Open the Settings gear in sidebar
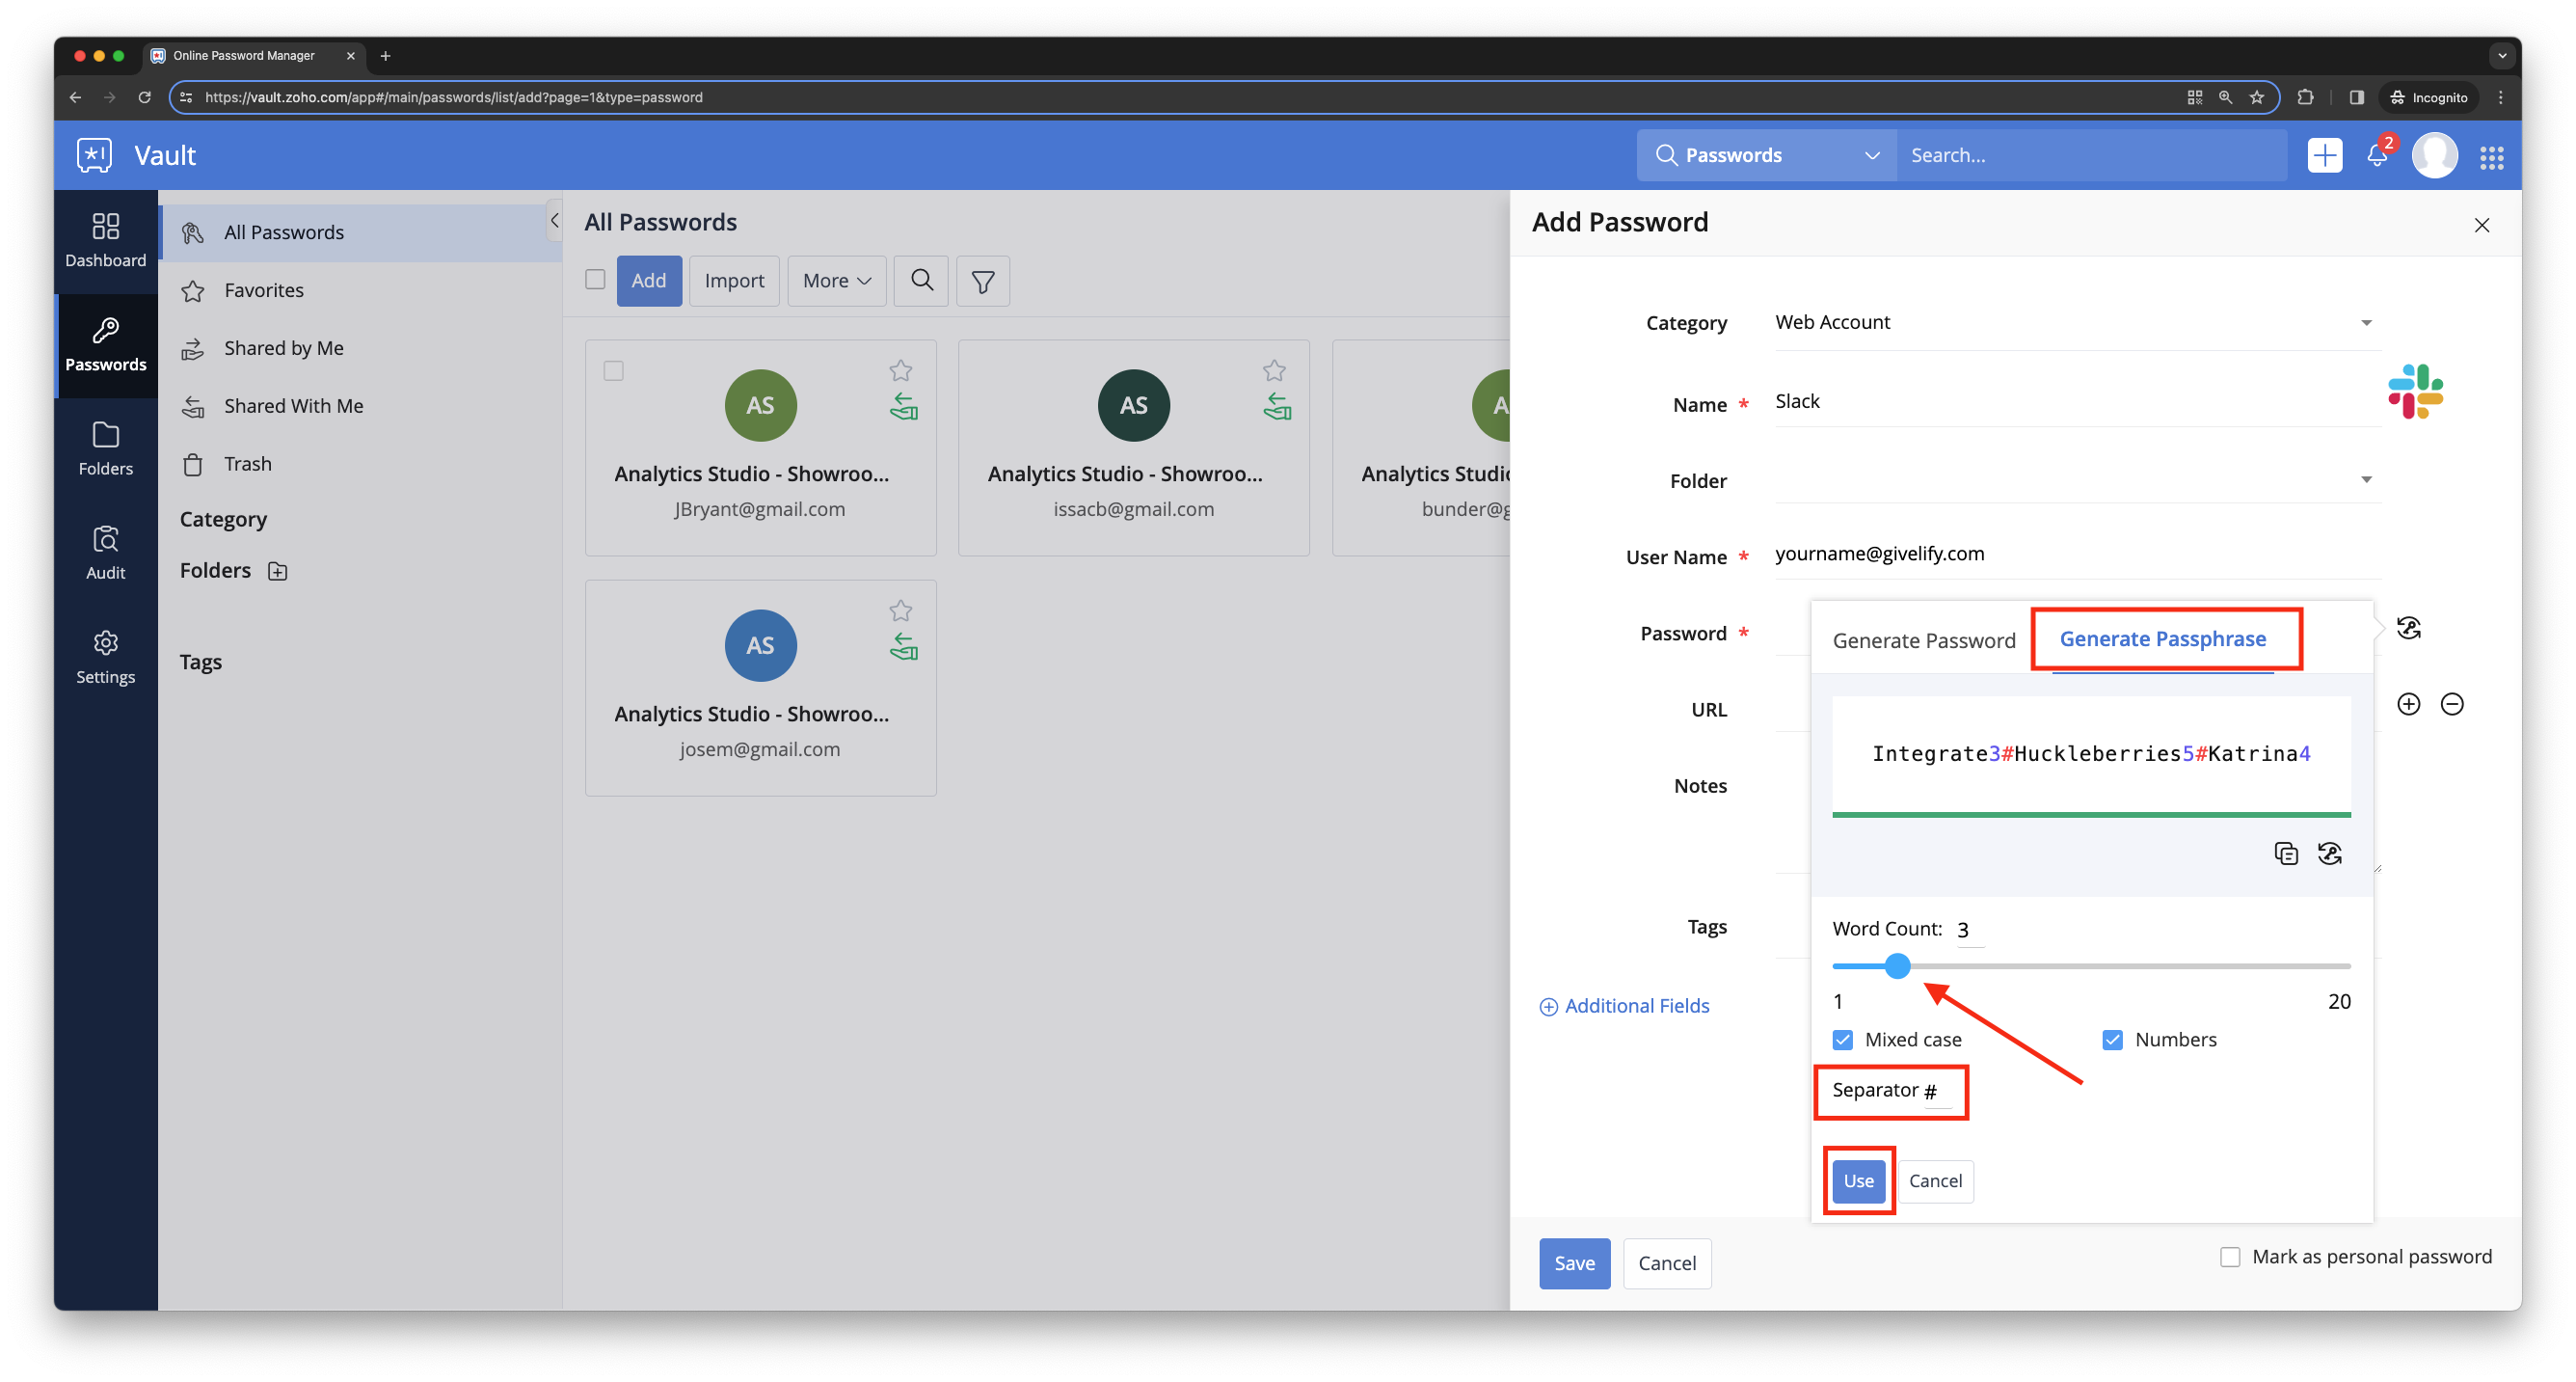Image resolution: width=2576 pixels, height=1382 pixels. tap(105, 642)
